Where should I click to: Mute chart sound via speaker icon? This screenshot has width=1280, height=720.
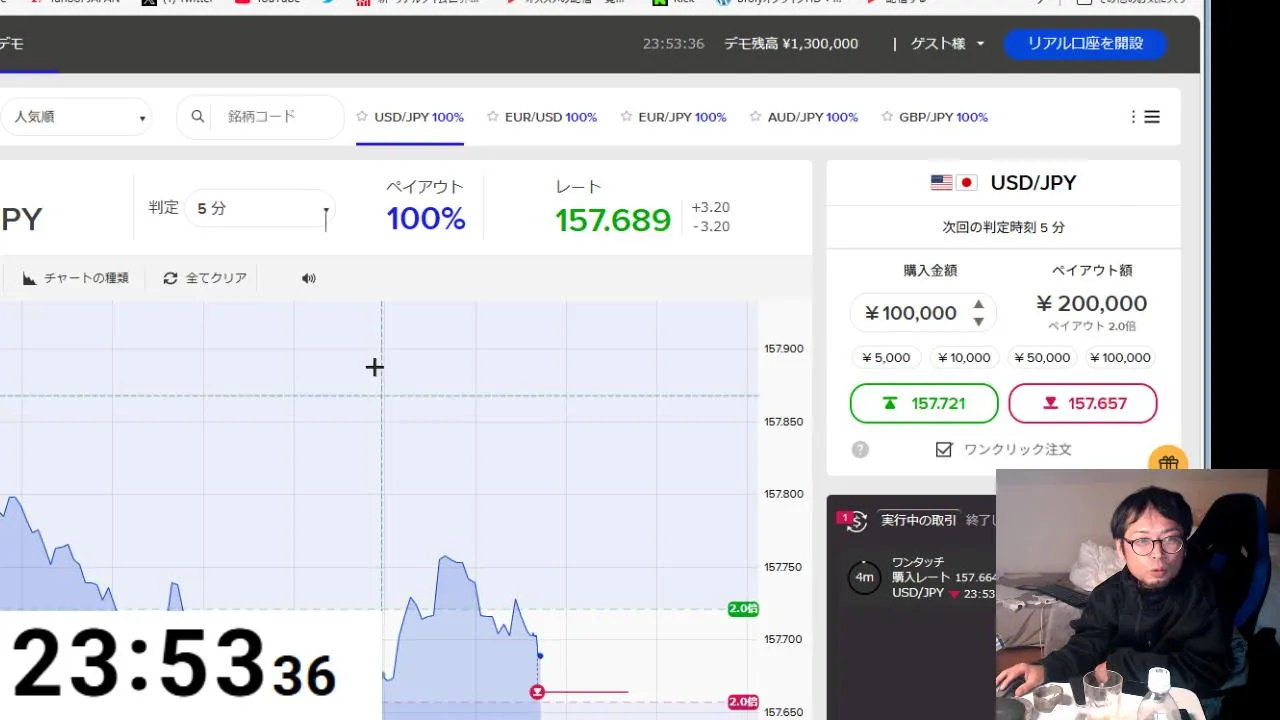pos(309,278)
